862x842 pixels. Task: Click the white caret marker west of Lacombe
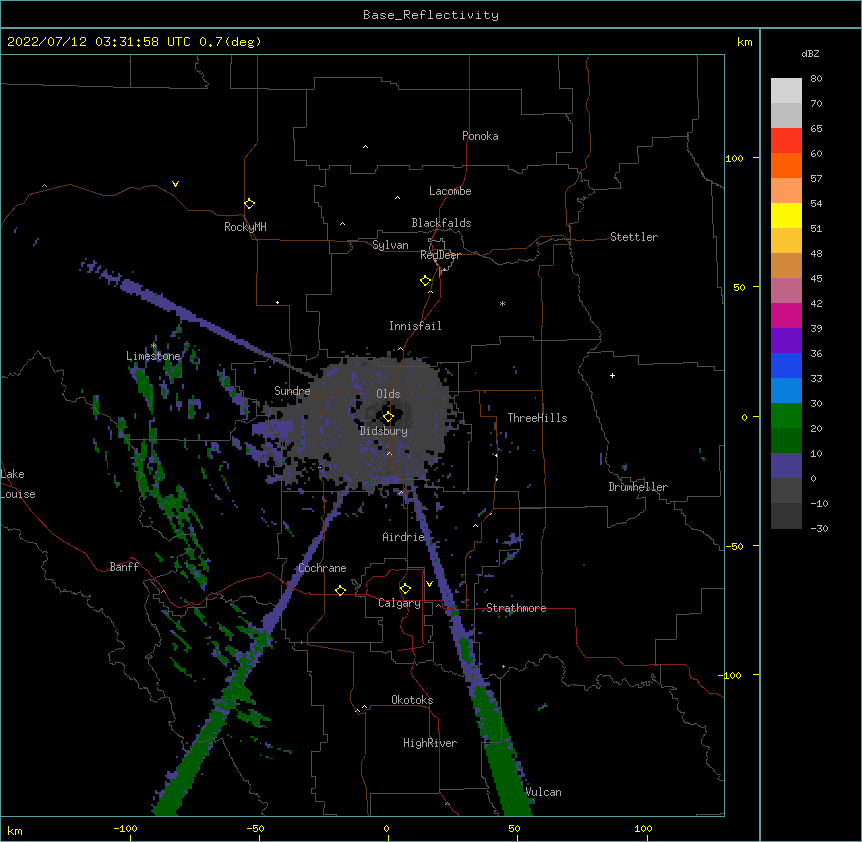click(397, 197)
